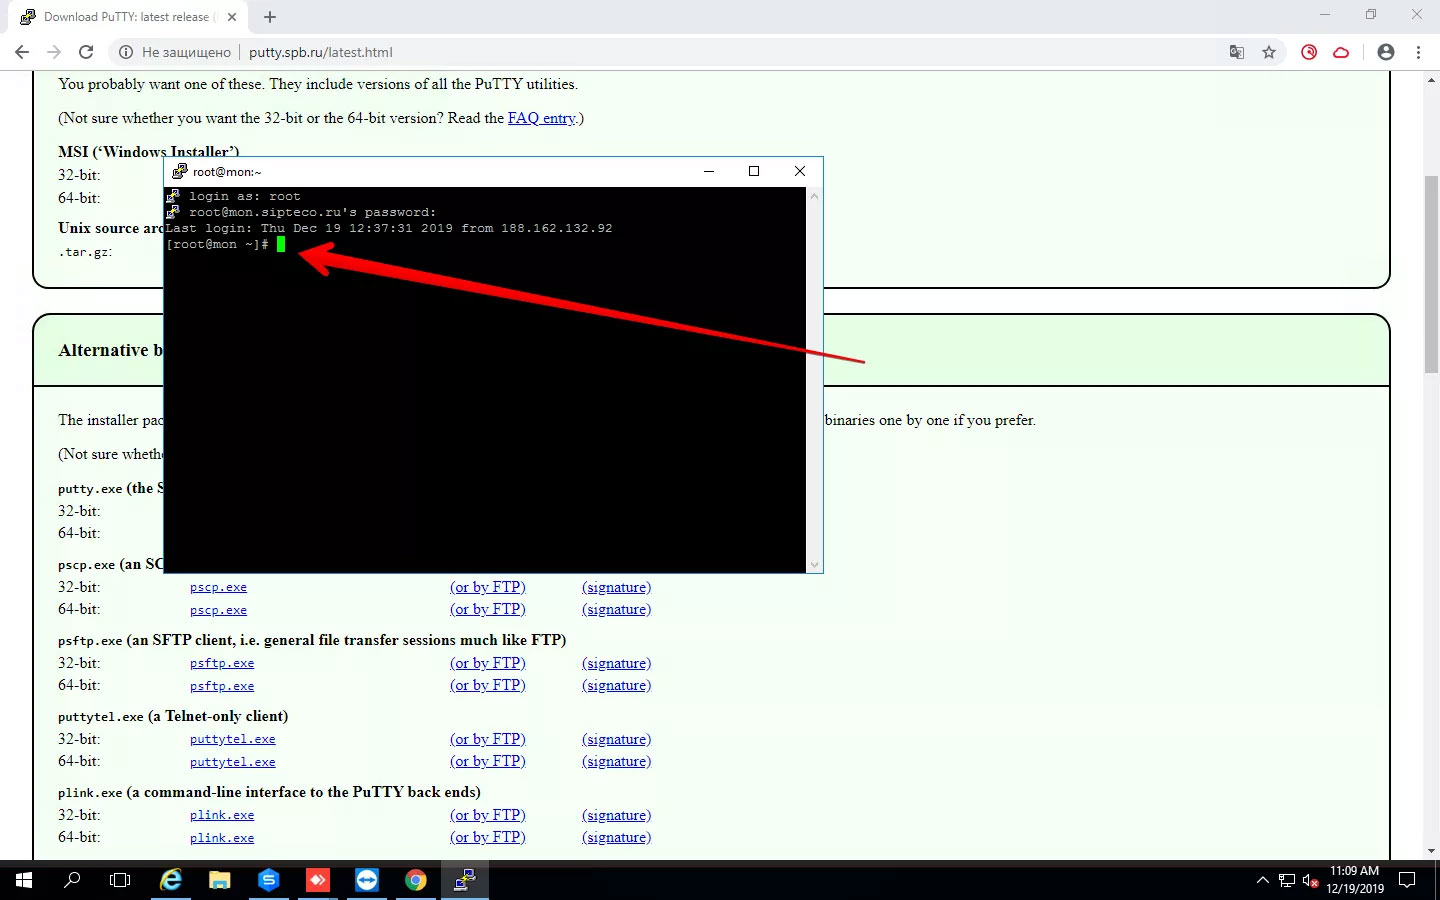The width and height of the screenshot is (1440, 900).
Task: Bookmark this page with the star icon
Action: (1269, 52)
